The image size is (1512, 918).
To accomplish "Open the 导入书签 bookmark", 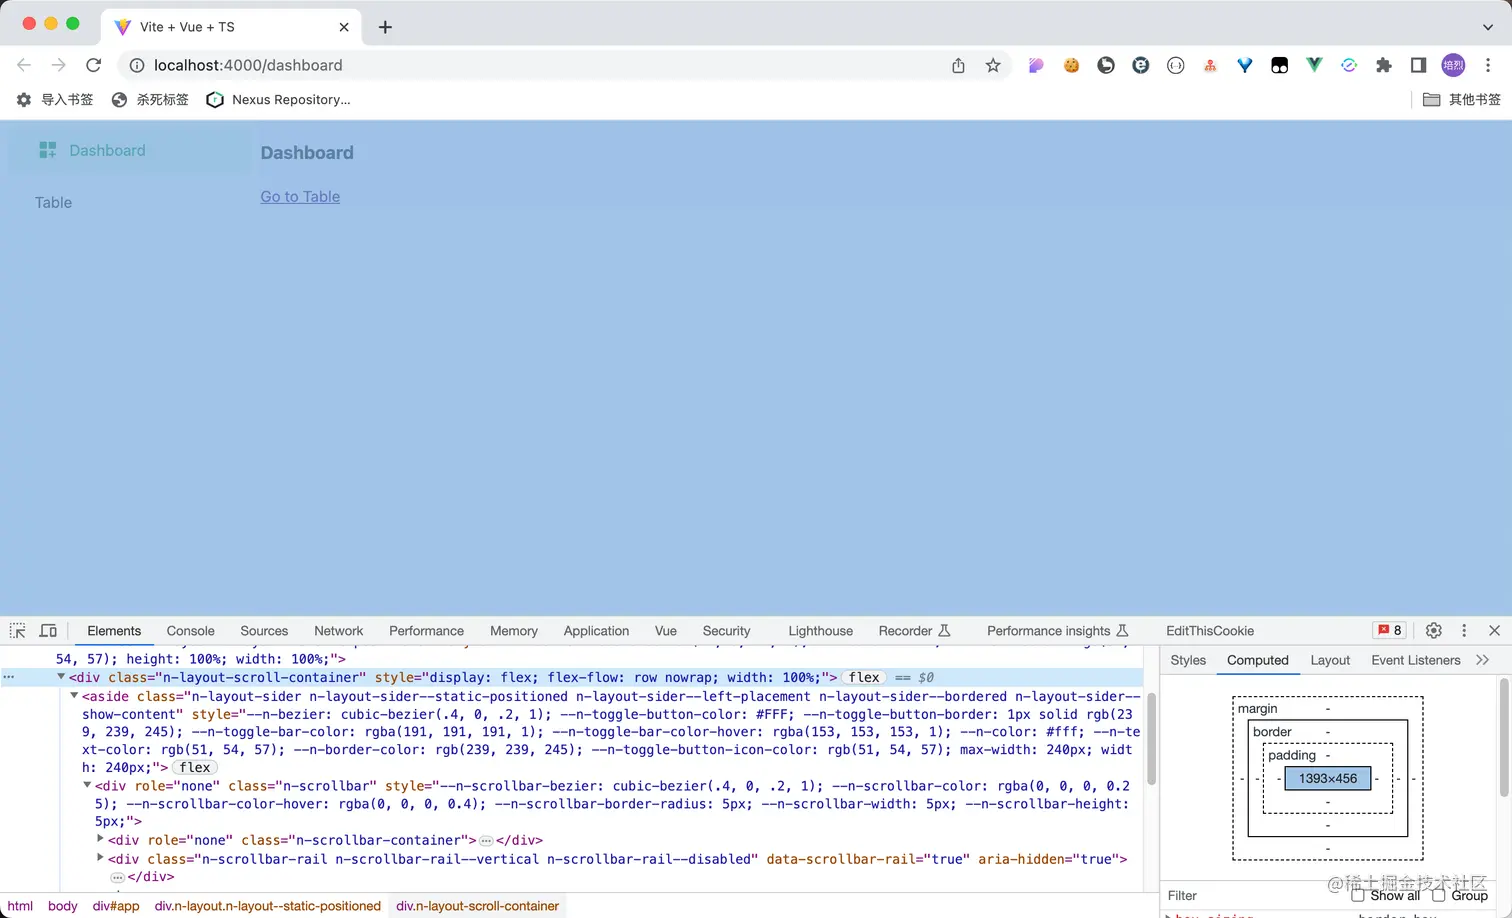I will tap(55, 99).
